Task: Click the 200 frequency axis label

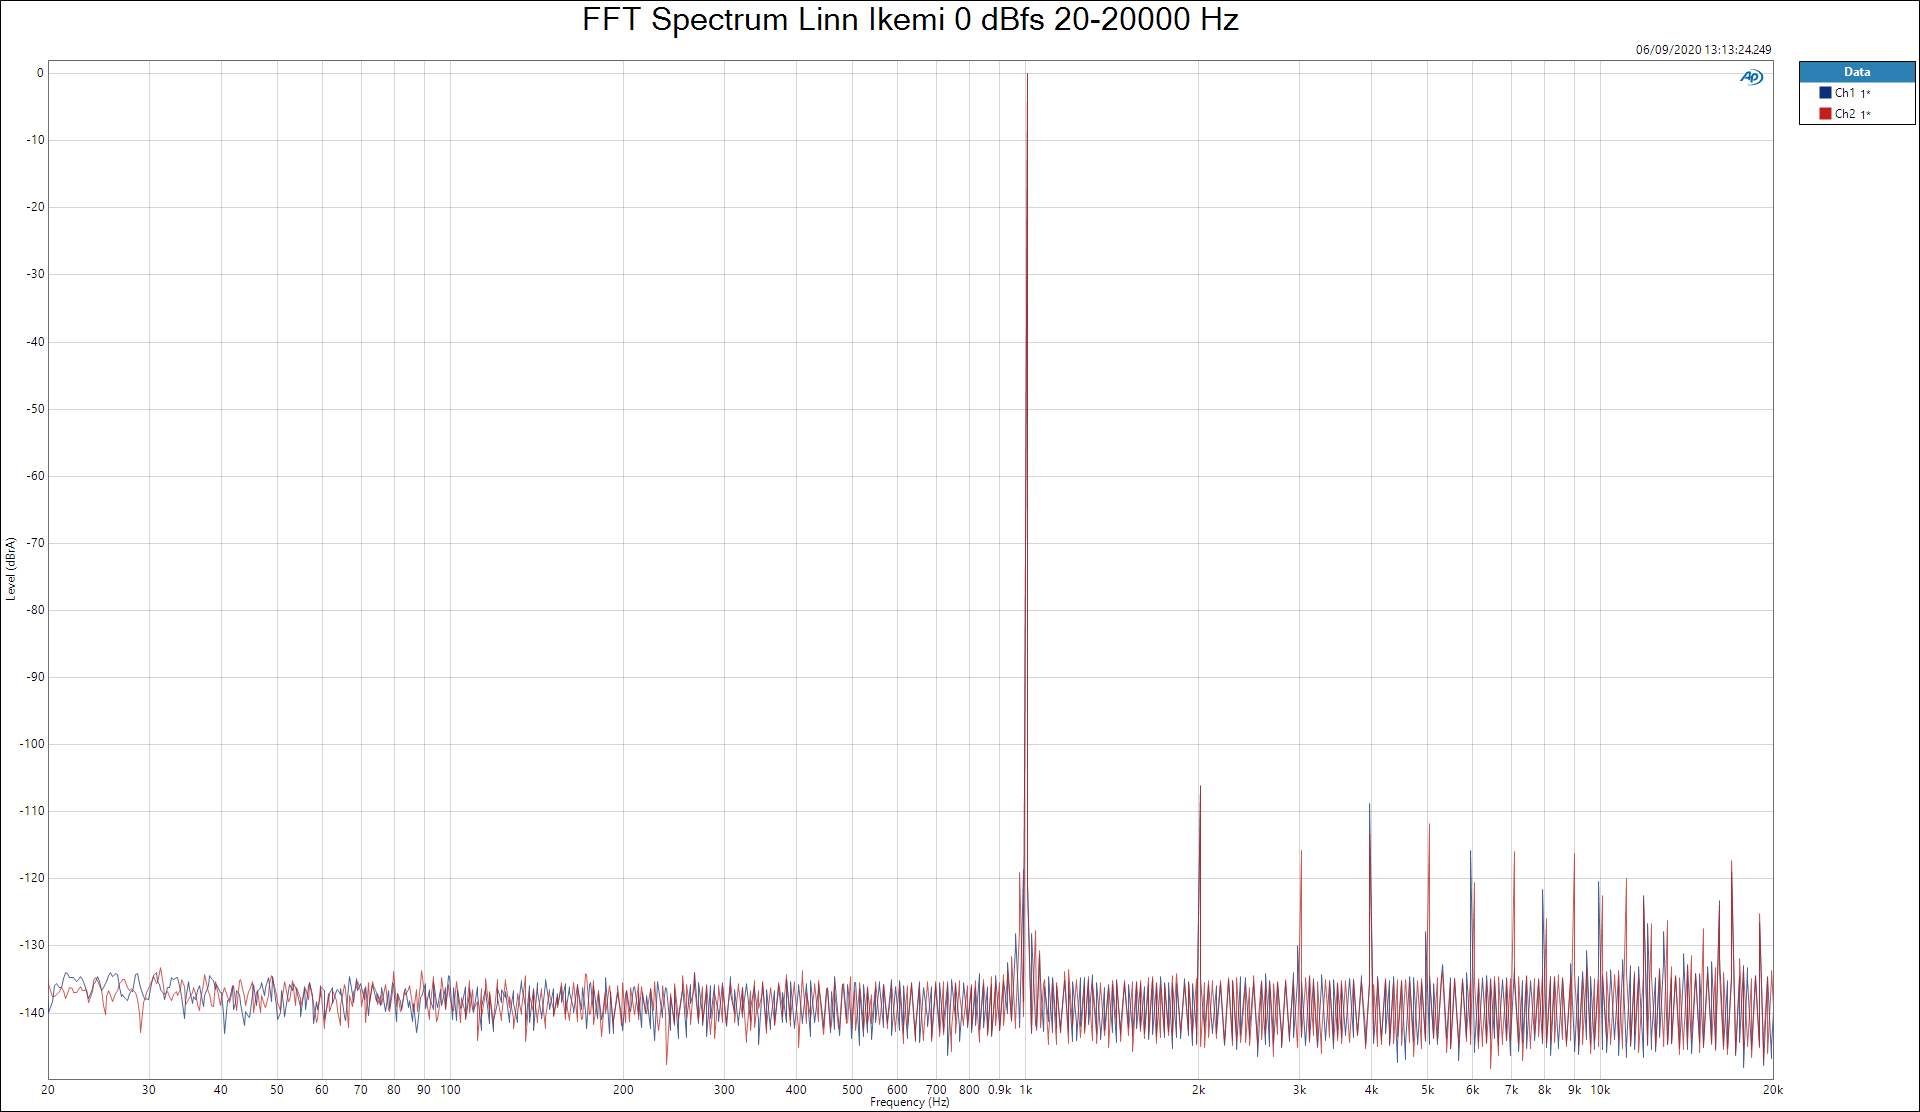Action: coord(623,1090)
